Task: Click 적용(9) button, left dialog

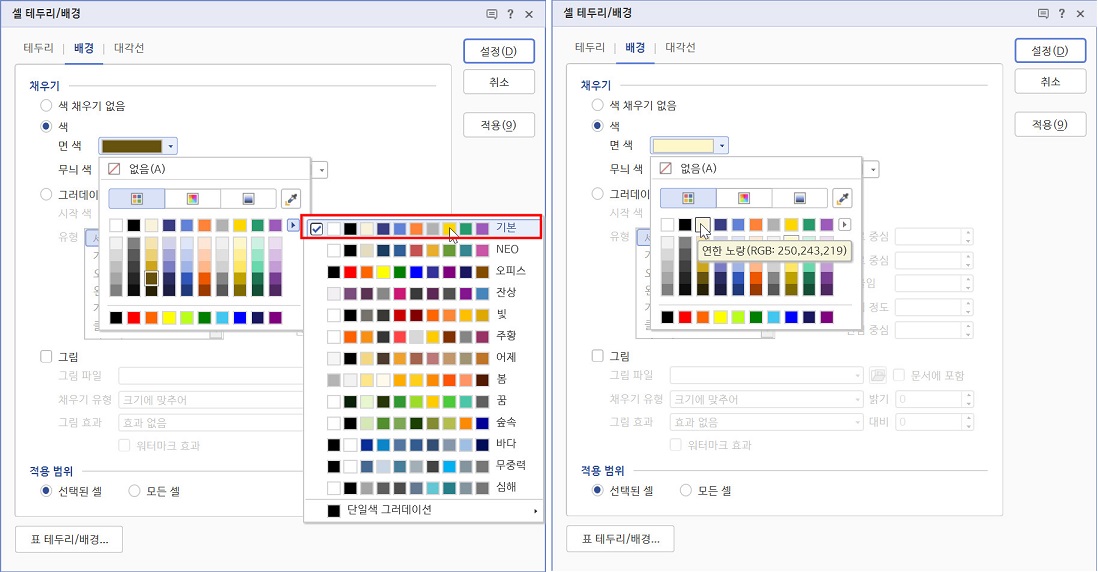Action: (x=499, y=125)
